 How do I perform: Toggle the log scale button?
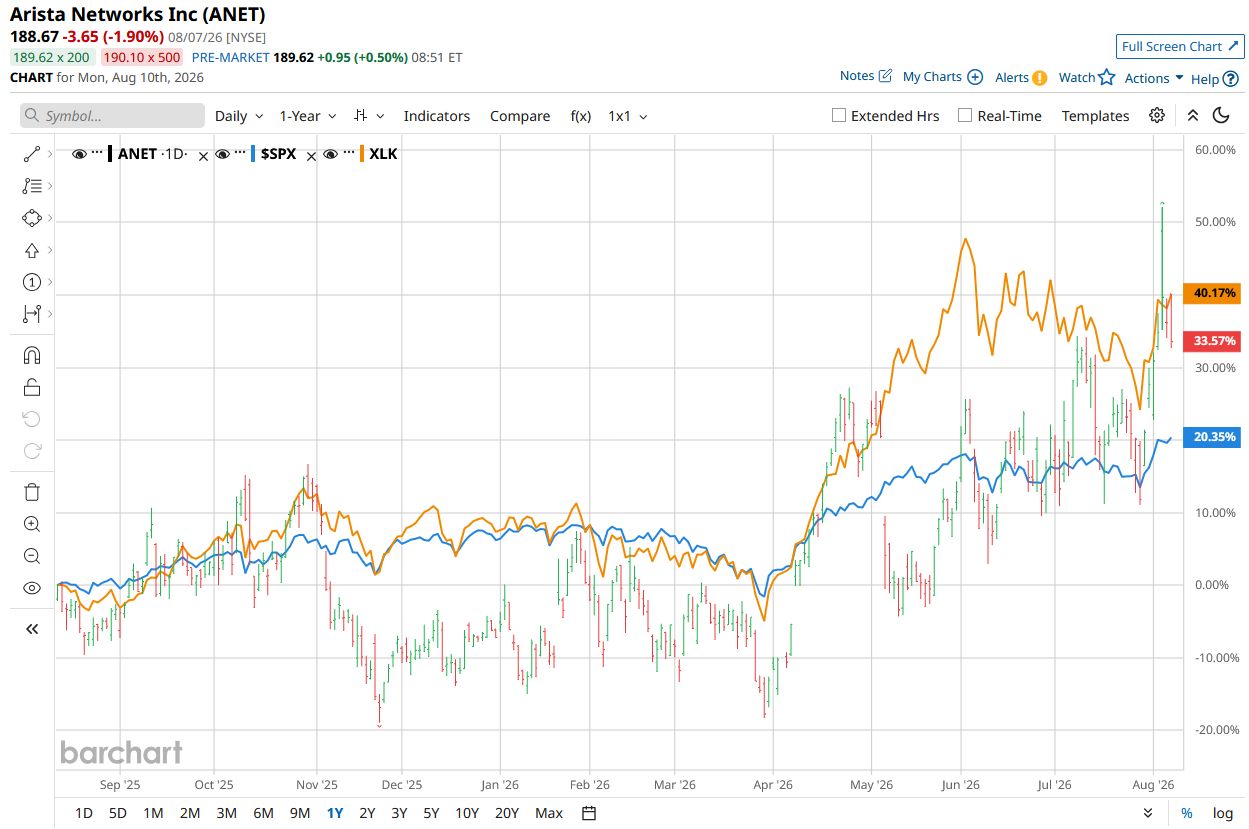1222,813
